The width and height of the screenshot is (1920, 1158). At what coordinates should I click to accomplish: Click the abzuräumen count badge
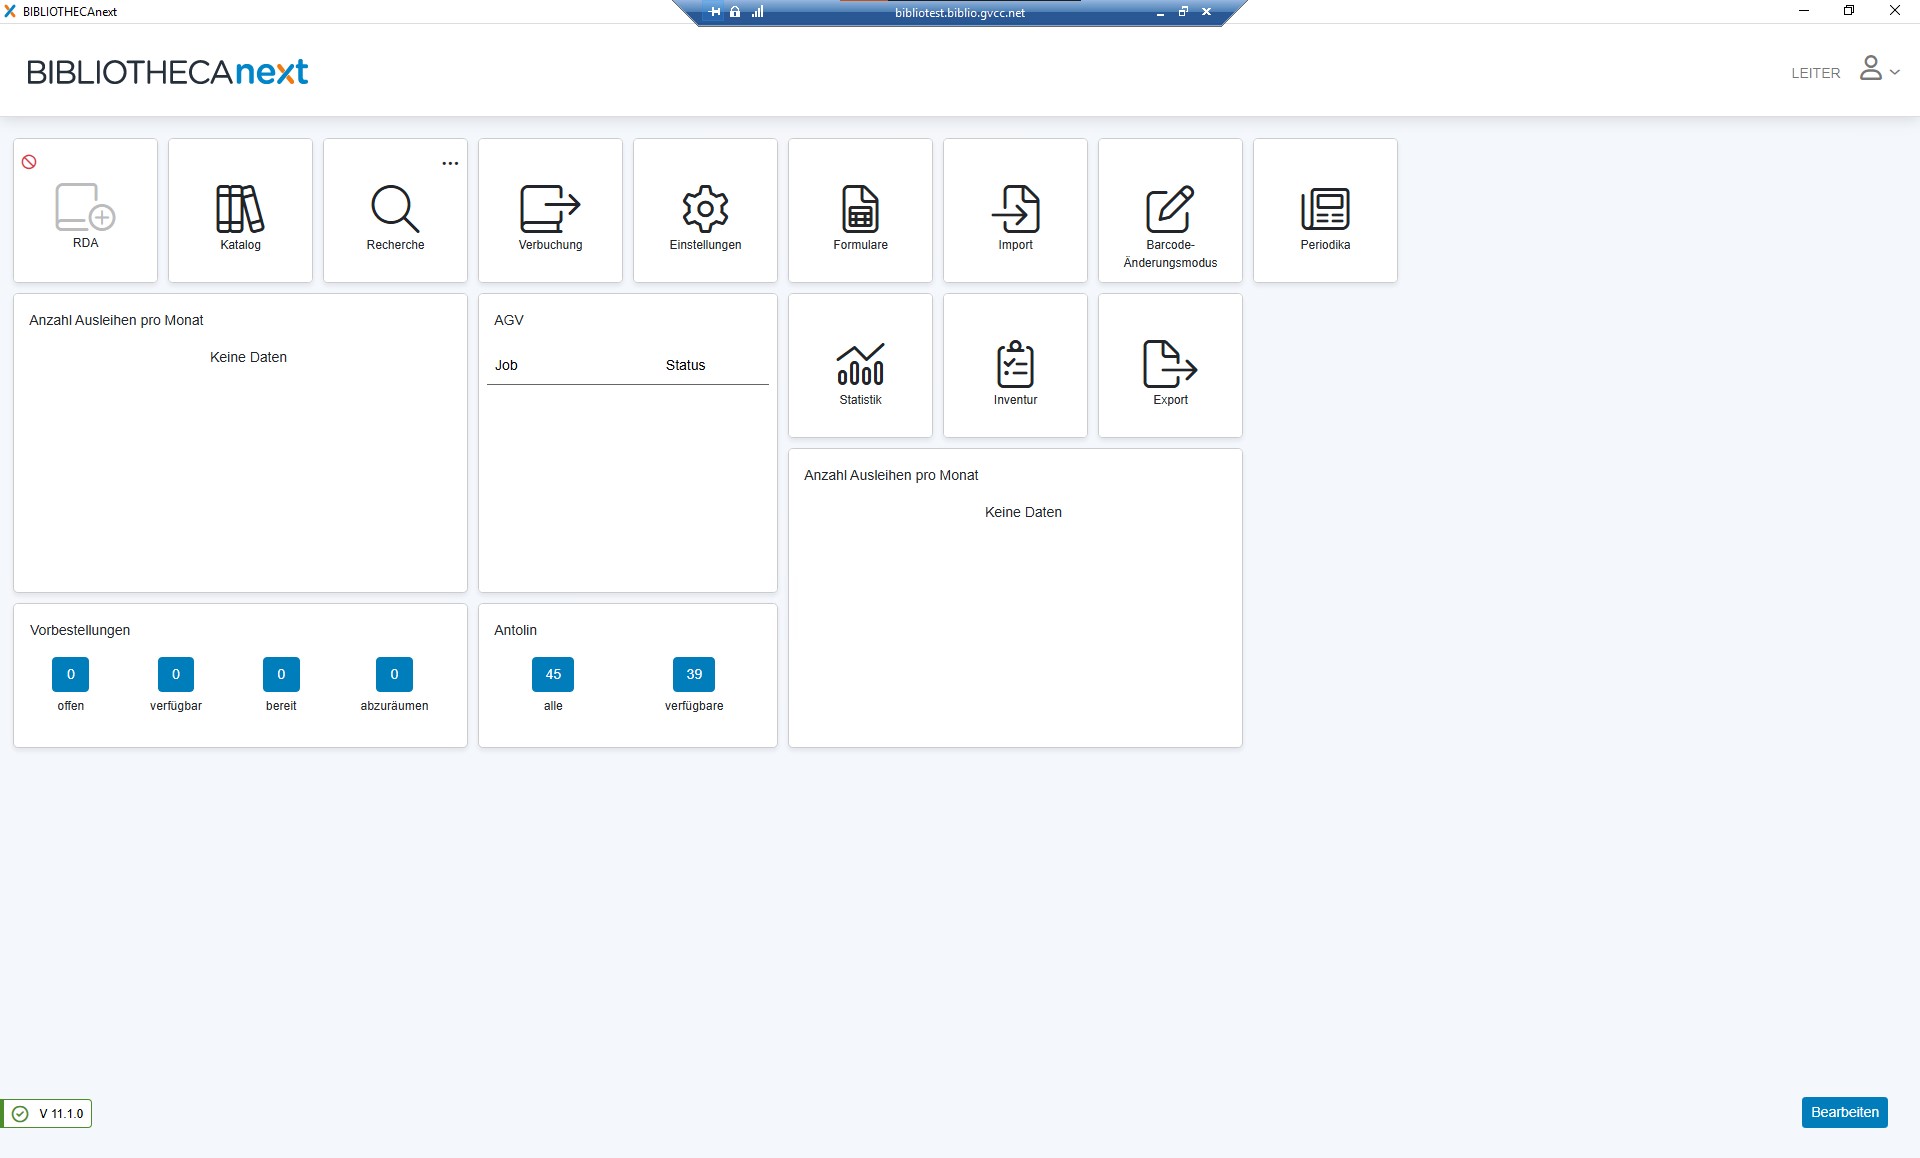point(394,674)
